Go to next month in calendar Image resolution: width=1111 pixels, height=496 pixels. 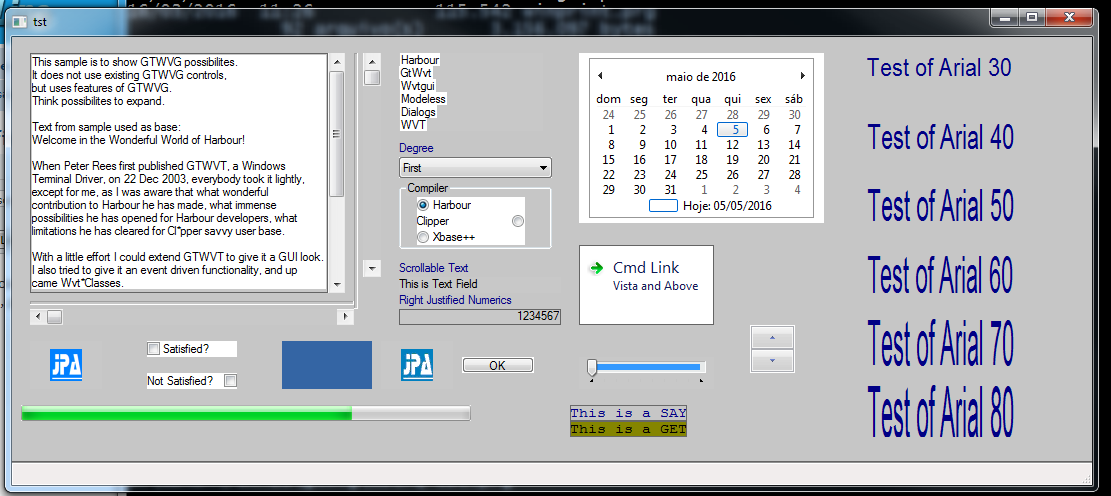(802, 76)
